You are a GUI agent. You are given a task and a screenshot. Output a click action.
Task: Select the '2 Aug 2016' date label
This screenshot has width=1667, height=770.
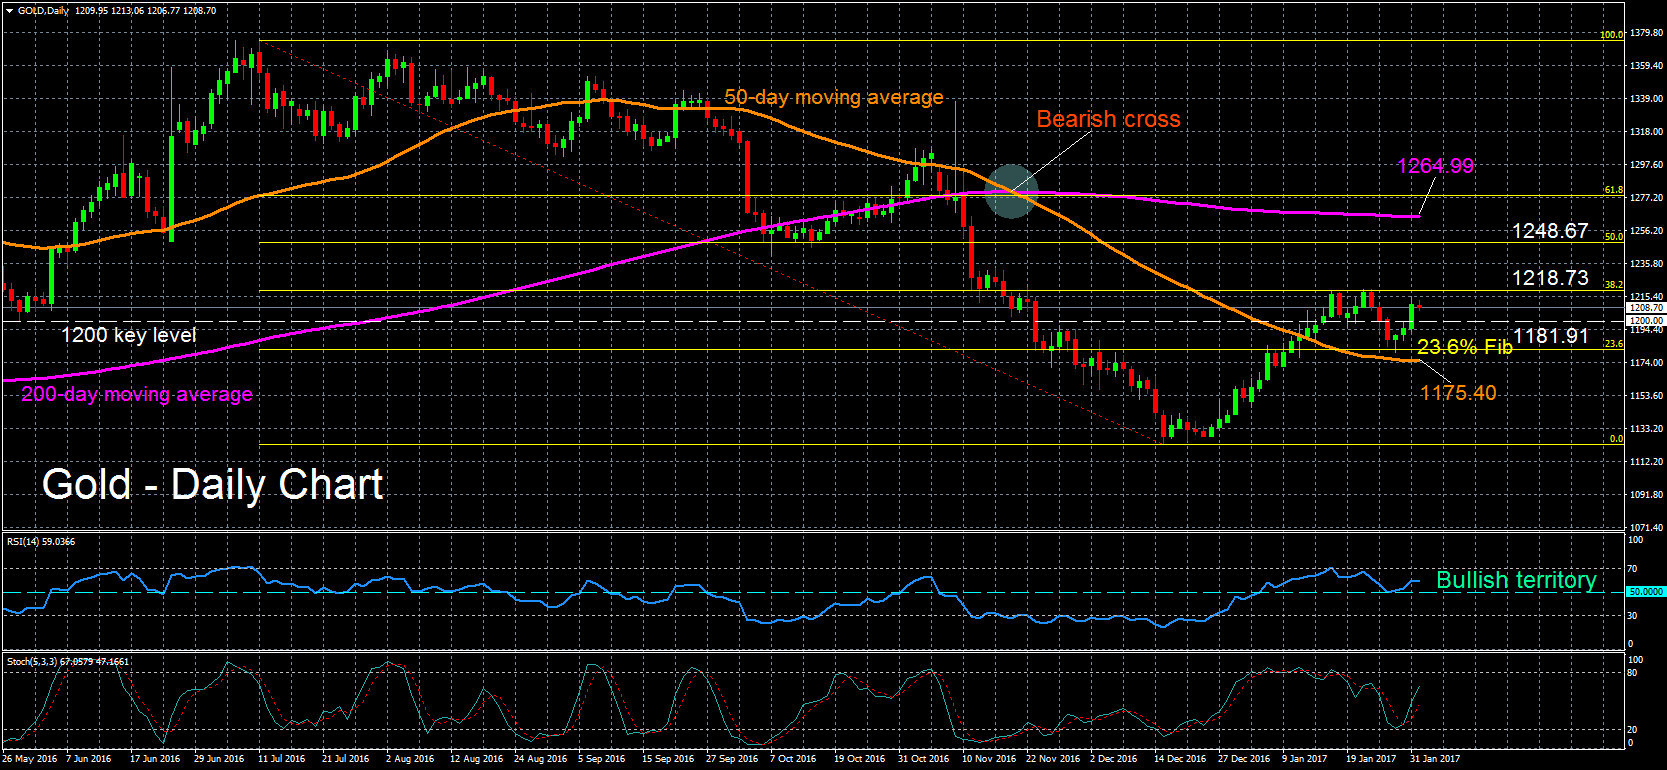[410, 759]
